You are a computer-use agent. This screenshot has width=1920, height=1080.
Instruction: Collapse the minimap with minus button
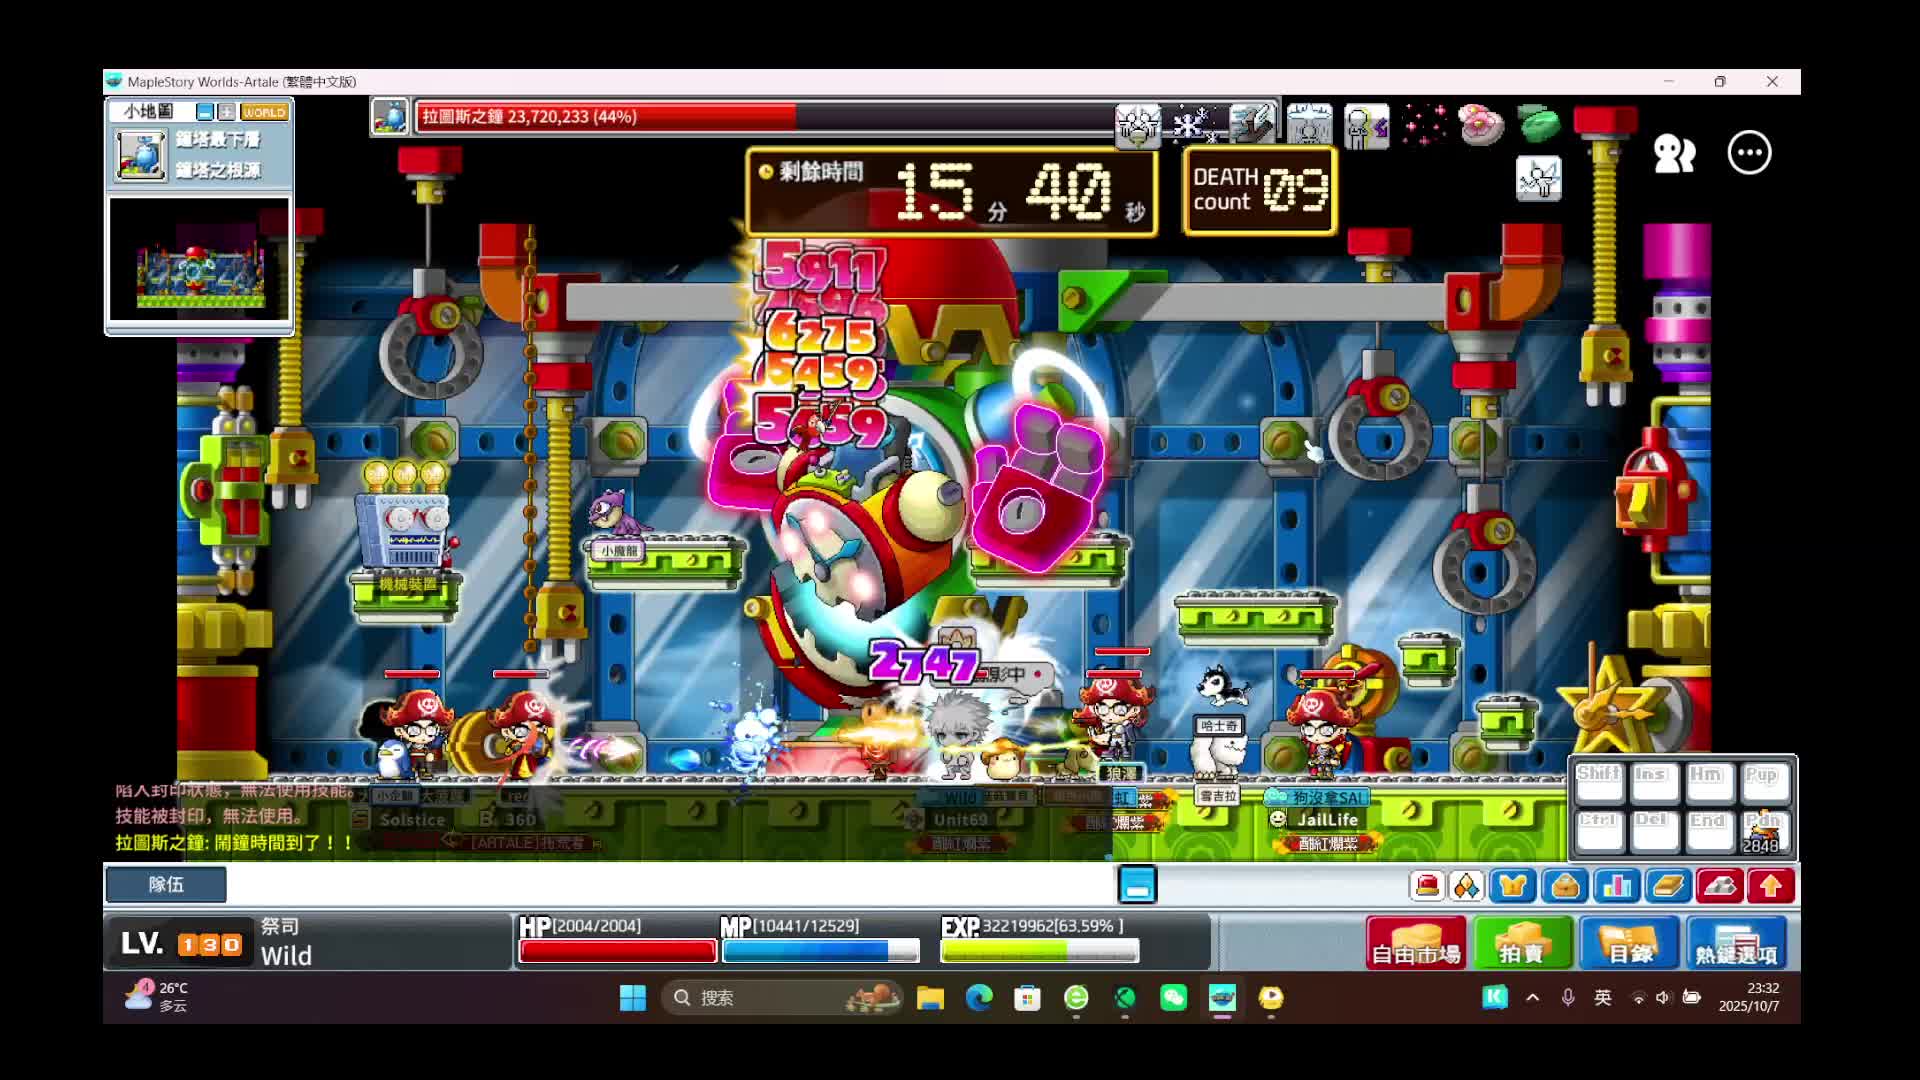pyautogui.click(x=205, y=112)
